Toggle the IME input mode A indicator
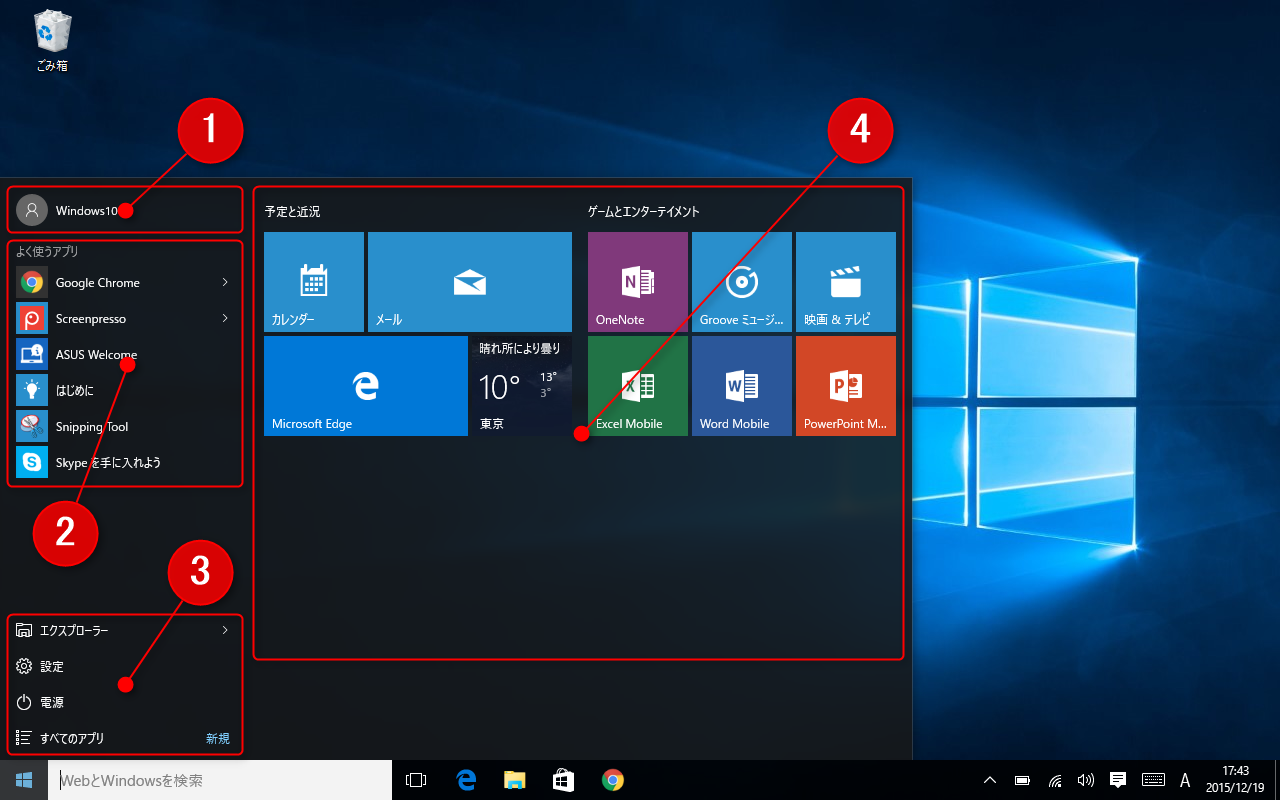The height and width of the screenshot is (800, 1280). [1185, 780]
